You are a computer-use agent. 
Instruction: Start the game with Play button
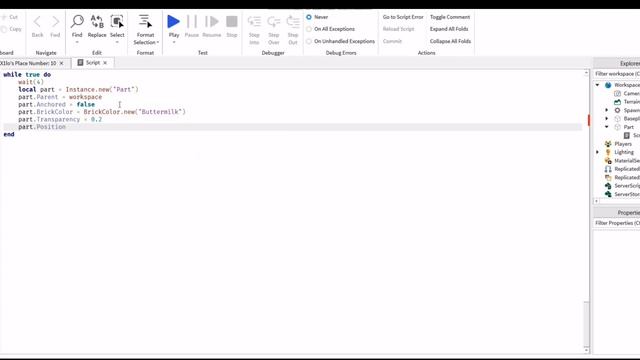[173, 22]
